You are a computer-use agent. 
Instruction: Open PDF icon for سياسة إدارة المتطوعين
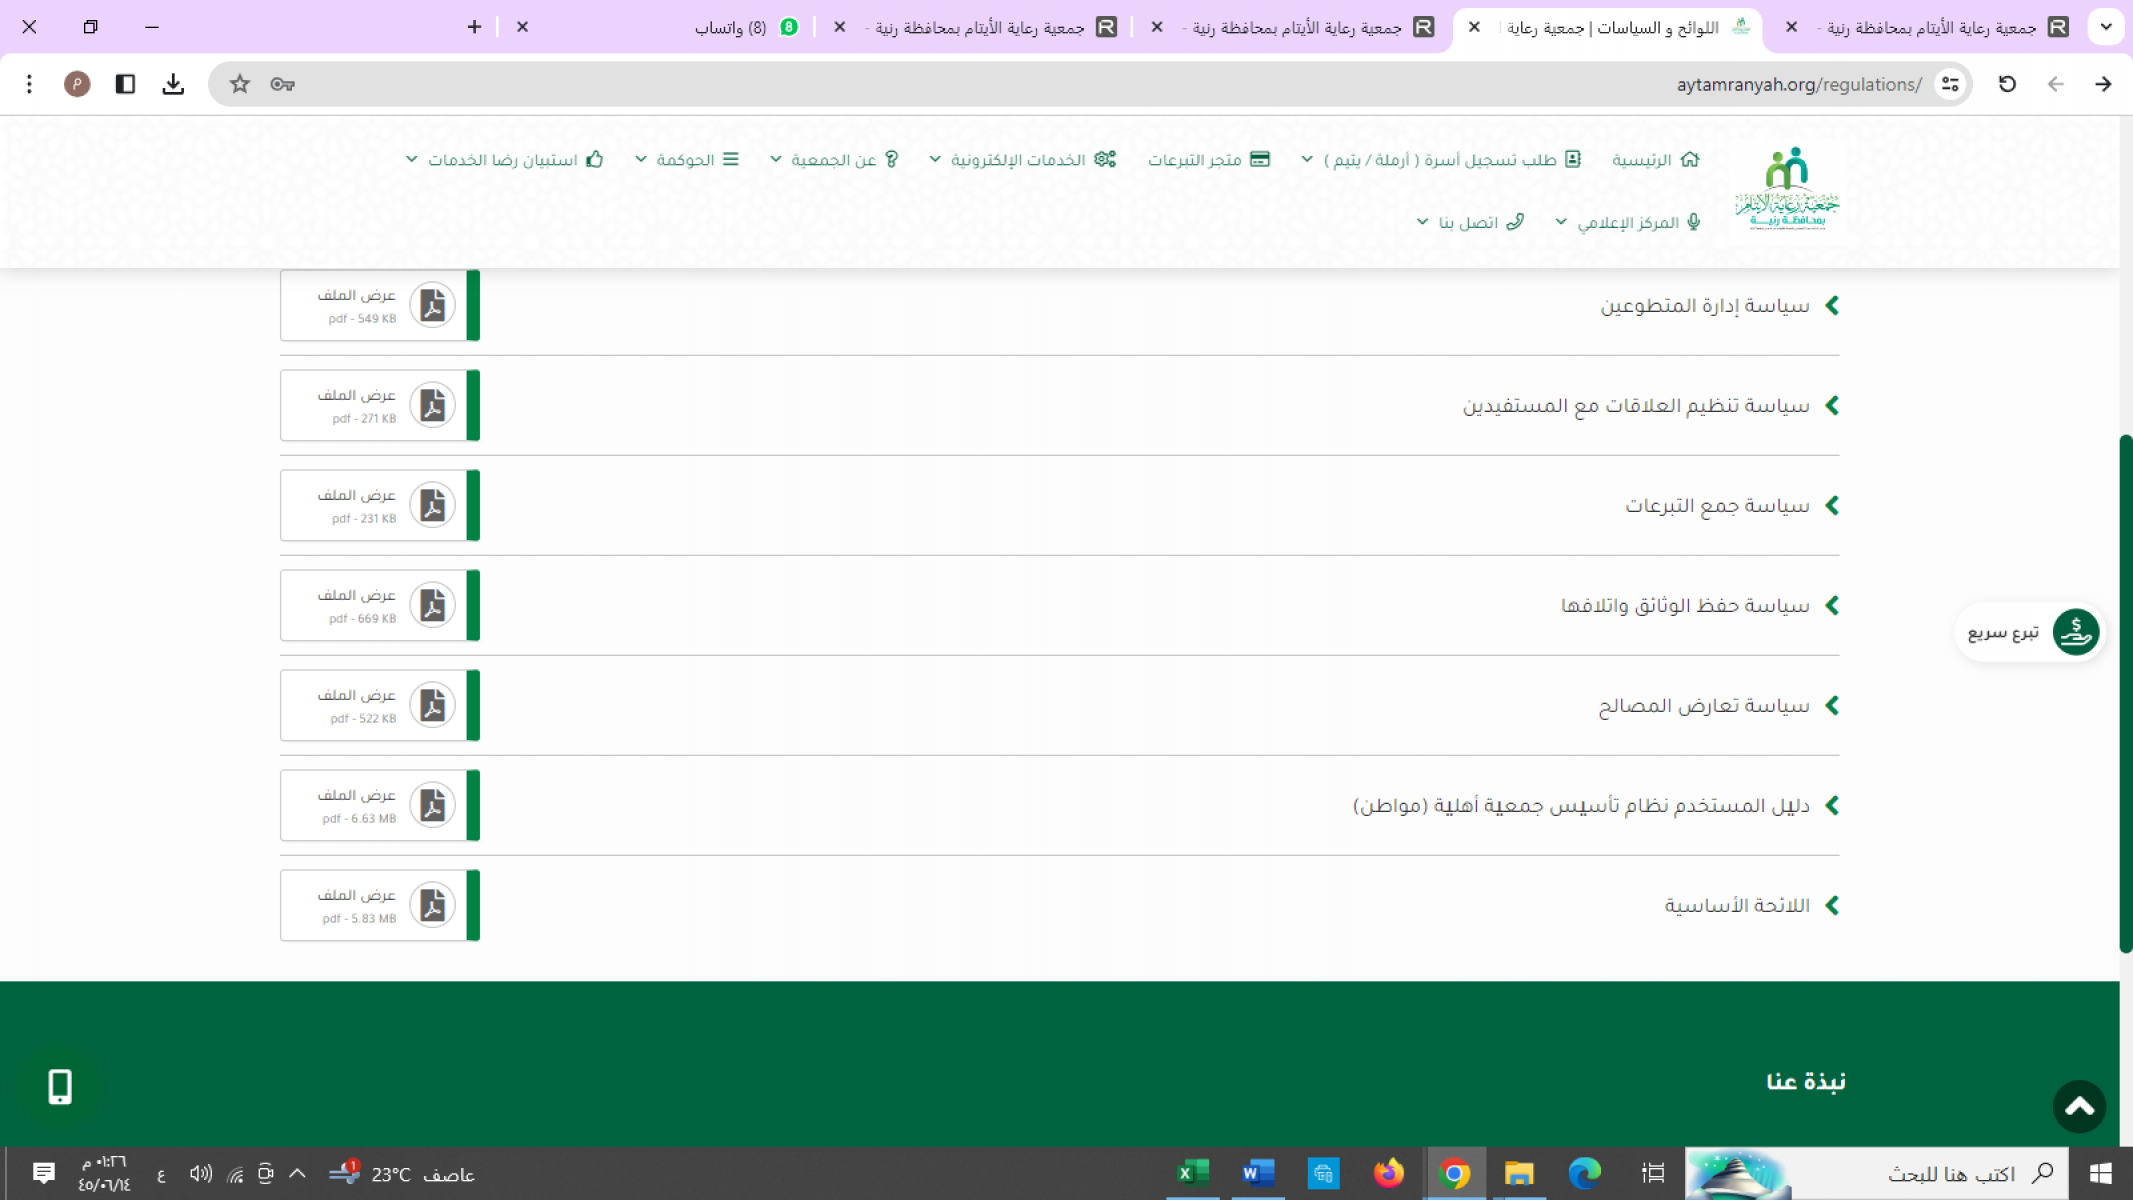(432, 305)
